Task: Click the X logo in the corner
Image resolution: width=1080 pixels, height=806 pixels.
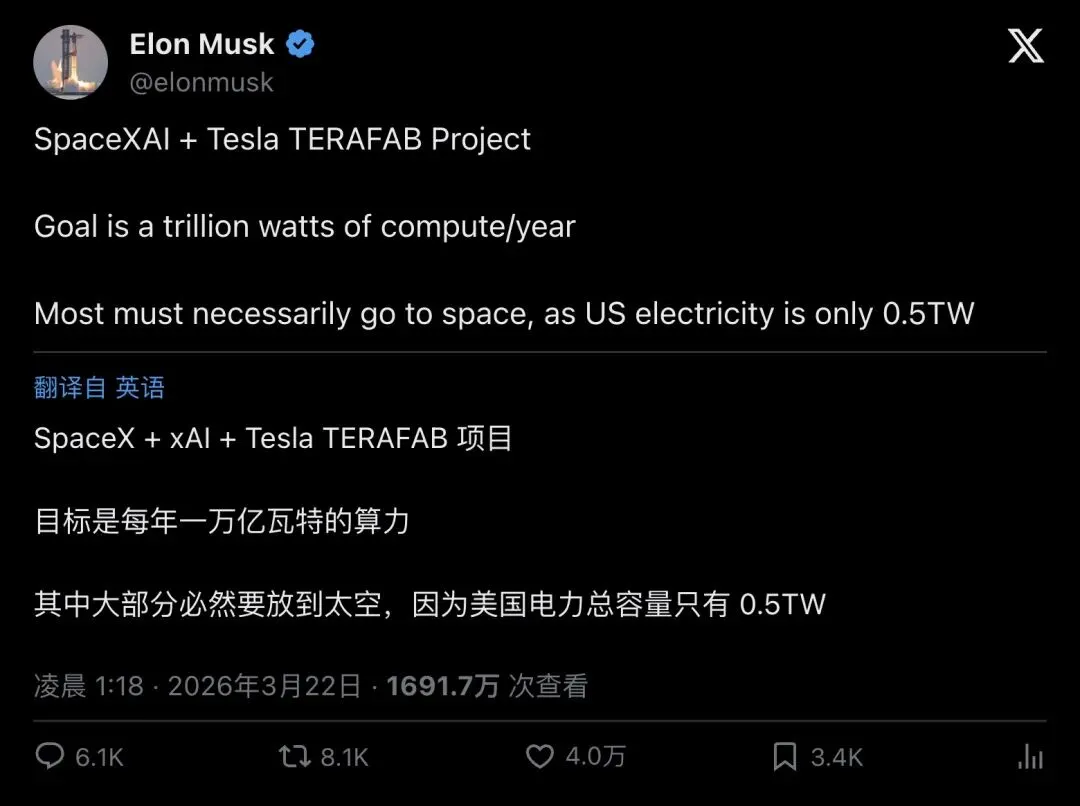Action: coord(1026,46)
